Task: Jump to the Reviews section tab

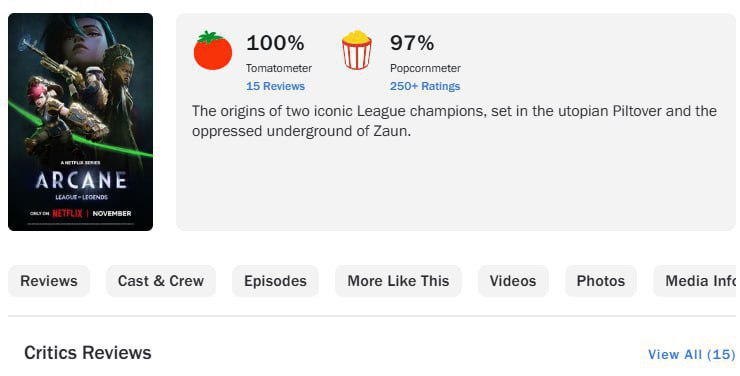Action: click(49, 281)
